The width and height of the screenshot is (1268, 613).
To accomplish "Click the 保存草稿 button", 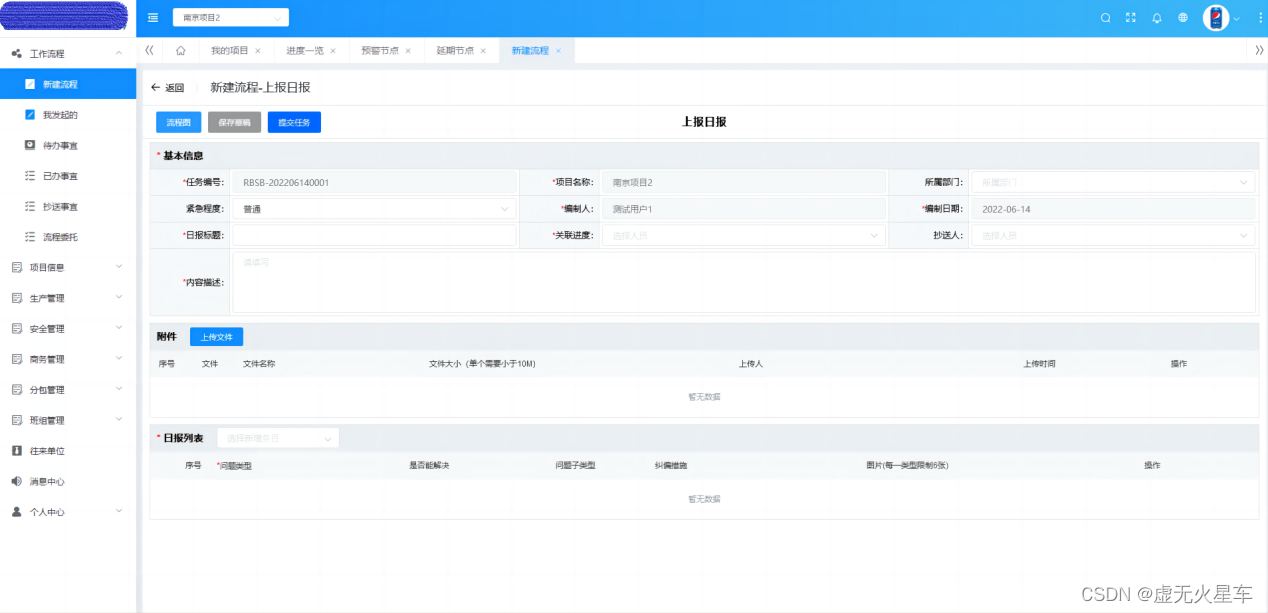I will [234, 122].
